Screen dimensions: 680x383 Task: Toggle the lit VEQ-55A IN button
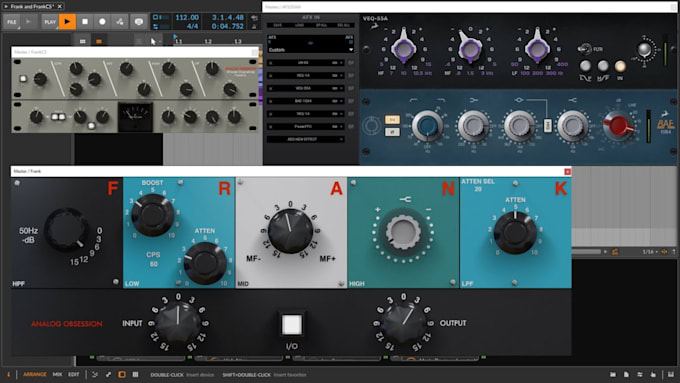(620, 65)
